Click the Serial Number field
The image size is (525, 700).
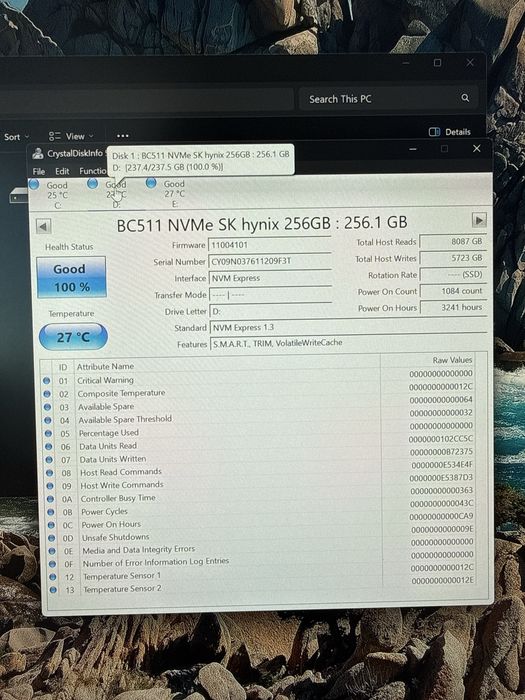pyautogui.click(x=270, y=261)
